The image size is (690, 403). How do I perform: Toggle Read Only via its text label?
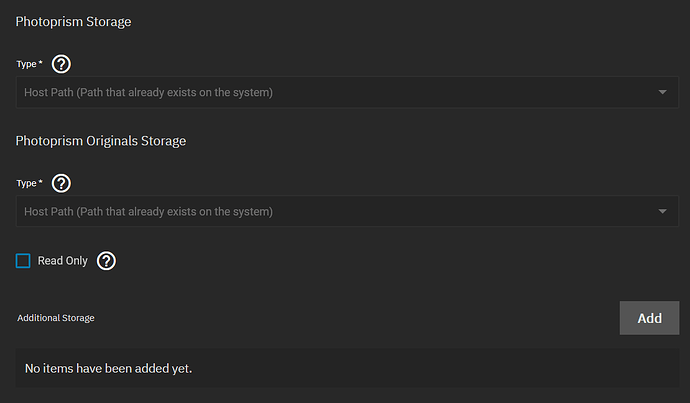(62, 261)
